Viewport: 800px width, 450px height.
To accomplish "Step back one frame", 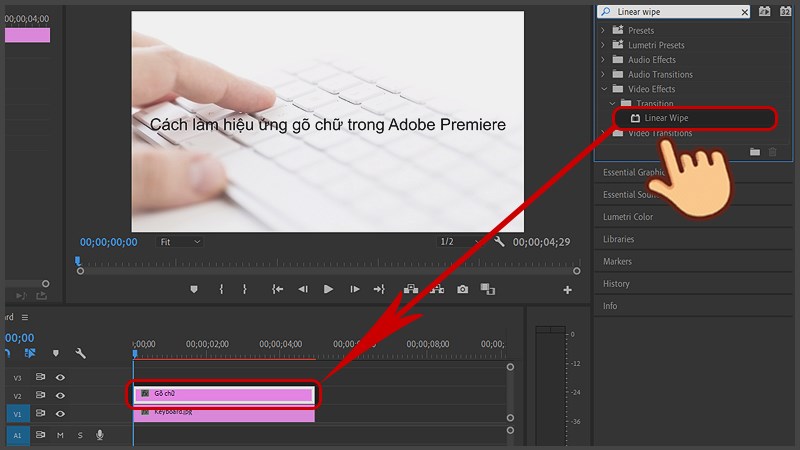I will pos(303,289).
